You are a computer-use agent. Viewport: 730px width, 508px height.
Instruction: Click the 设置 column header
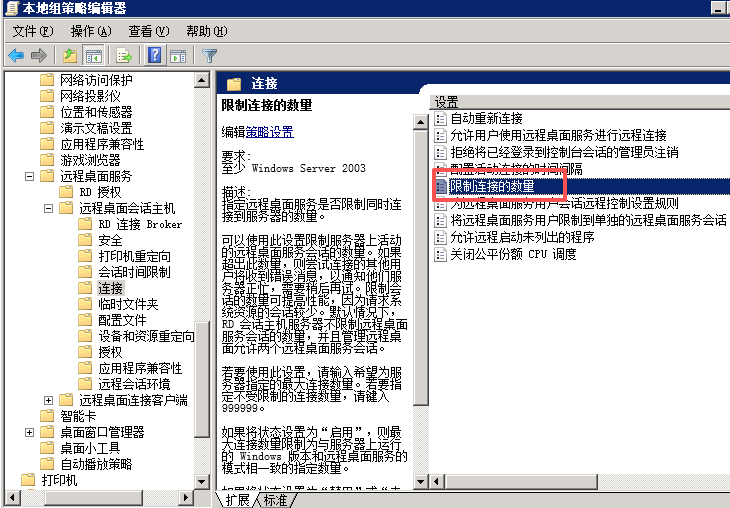[448, 102]
